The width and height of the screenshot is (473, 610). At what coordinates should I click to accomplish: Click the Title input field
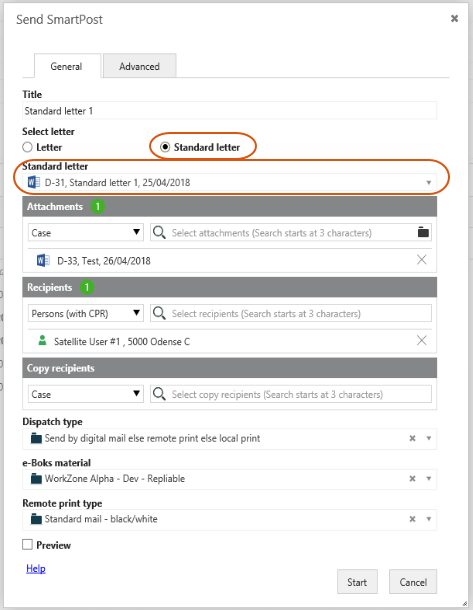pos(229,111)
